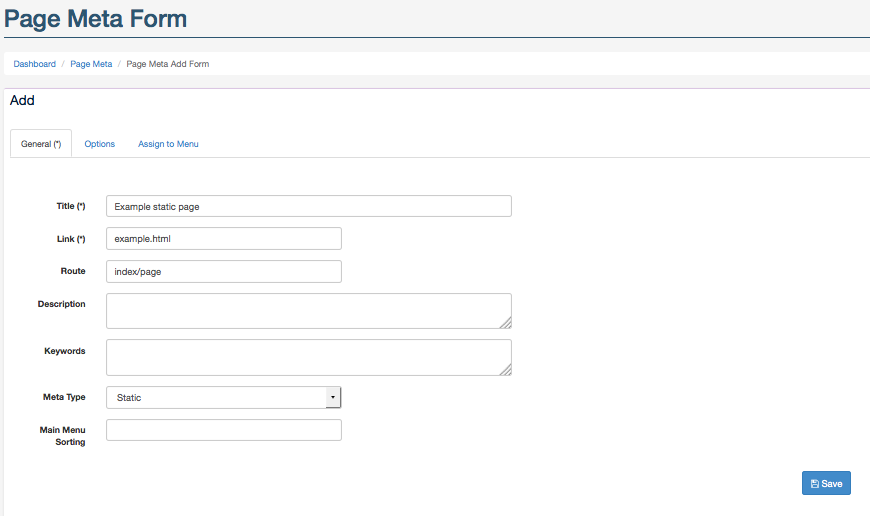Focus the Main Menu Sorting field
This screenshot has height=516, width=870.
[x=224, y=430]
